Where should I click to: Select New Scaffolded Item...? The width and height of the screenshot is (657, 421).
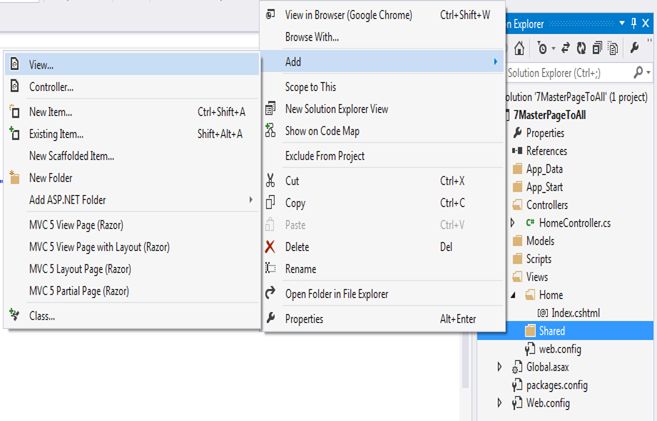tap(132, 156)
